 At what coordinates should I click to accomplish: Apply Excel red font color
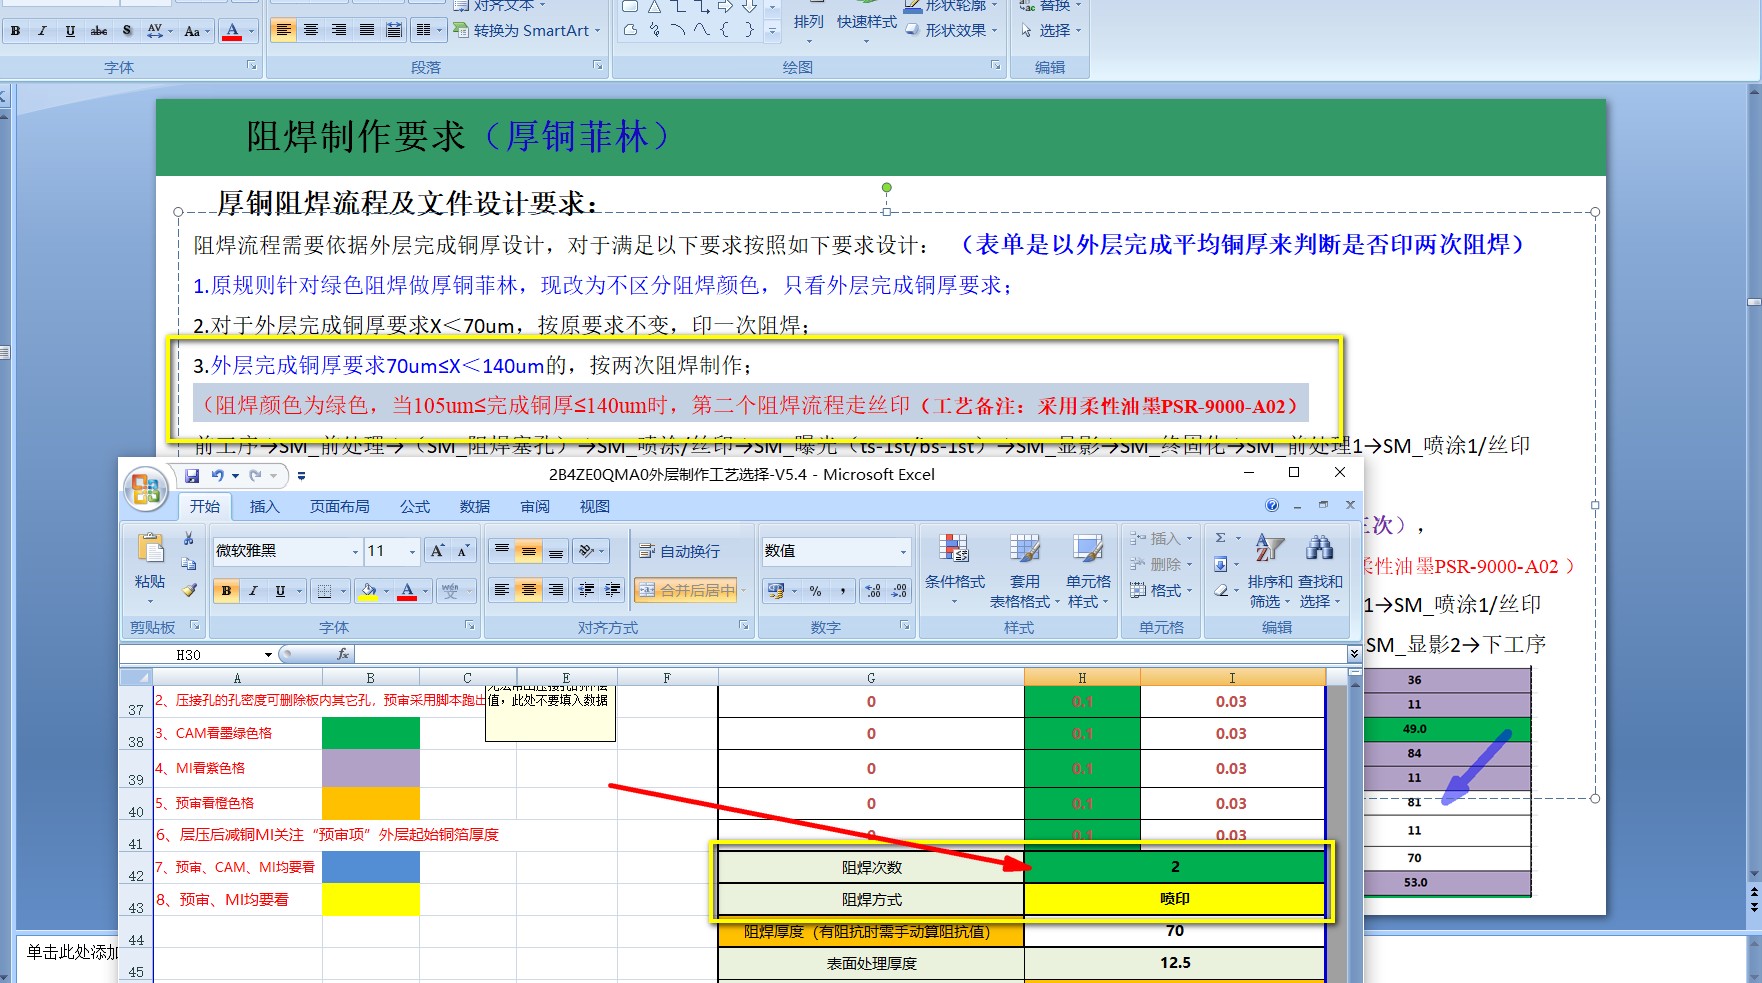tap(407, 591)
